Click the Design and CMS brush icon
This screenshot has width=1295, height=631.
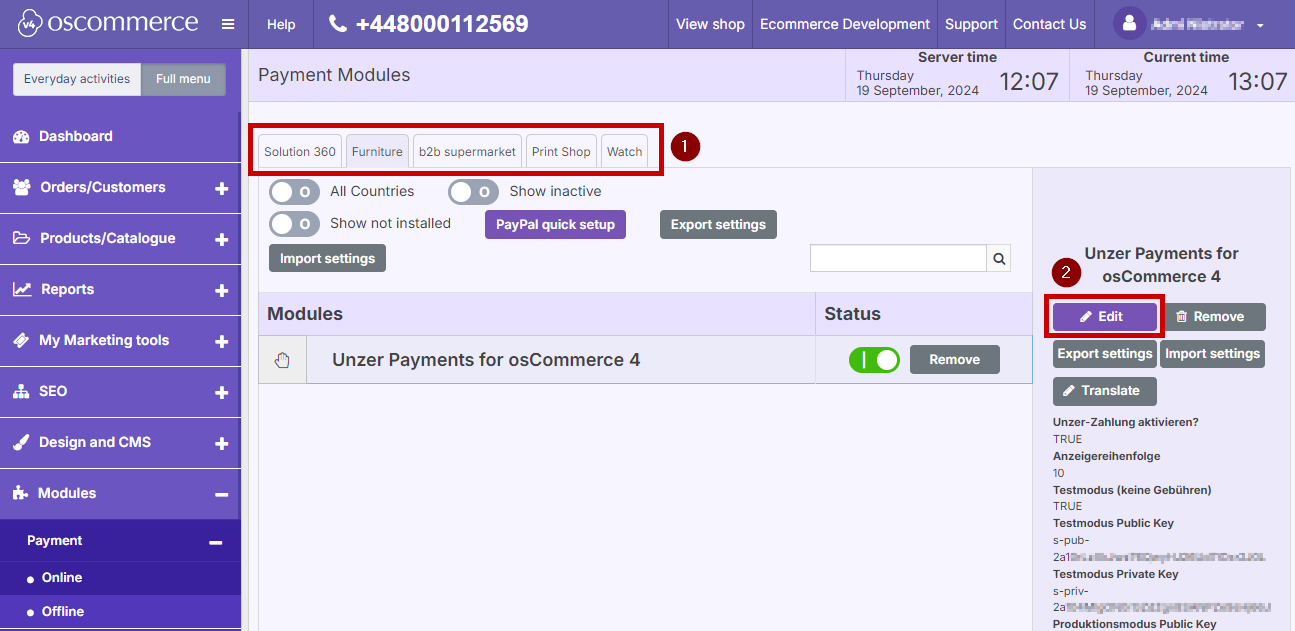pyautogui.click(x=21, y=443)
